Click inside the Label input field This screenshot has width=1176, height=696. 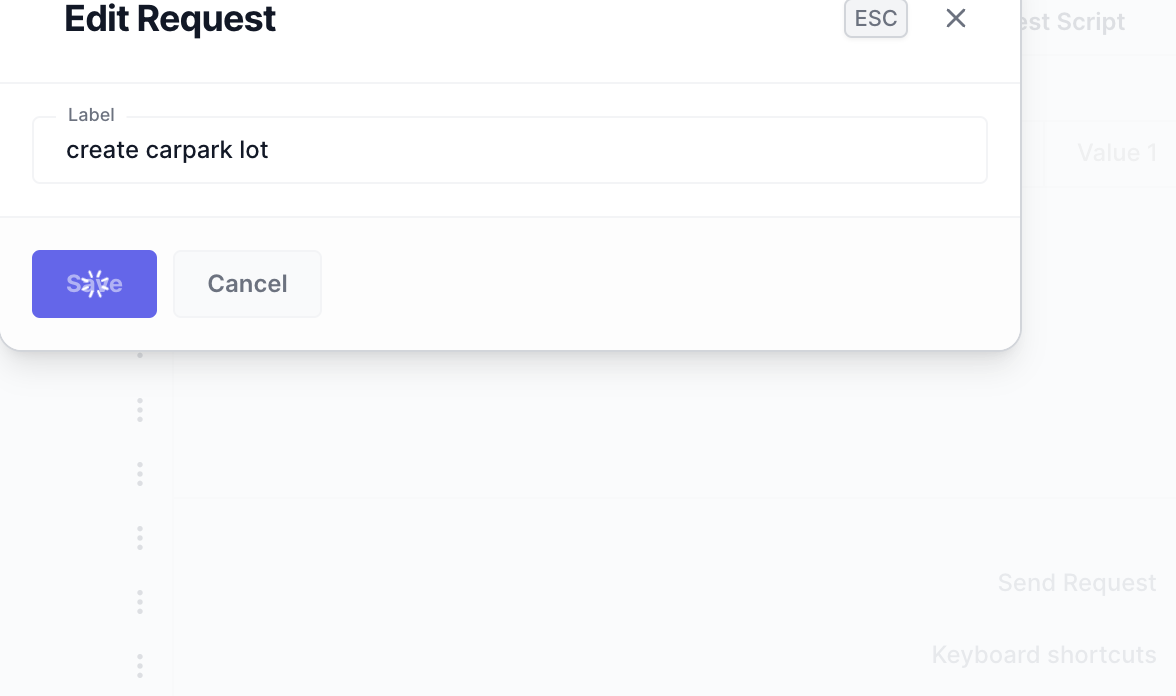click(x=509, y=150)
